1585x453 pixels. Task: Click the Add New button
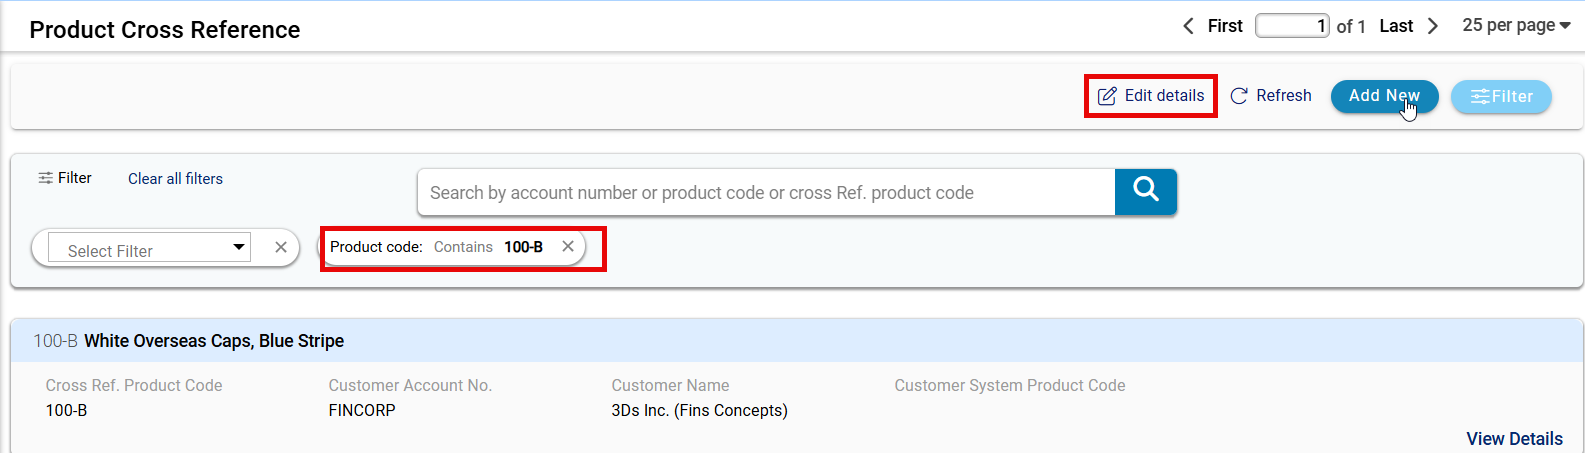click(x=1384, y=96)
